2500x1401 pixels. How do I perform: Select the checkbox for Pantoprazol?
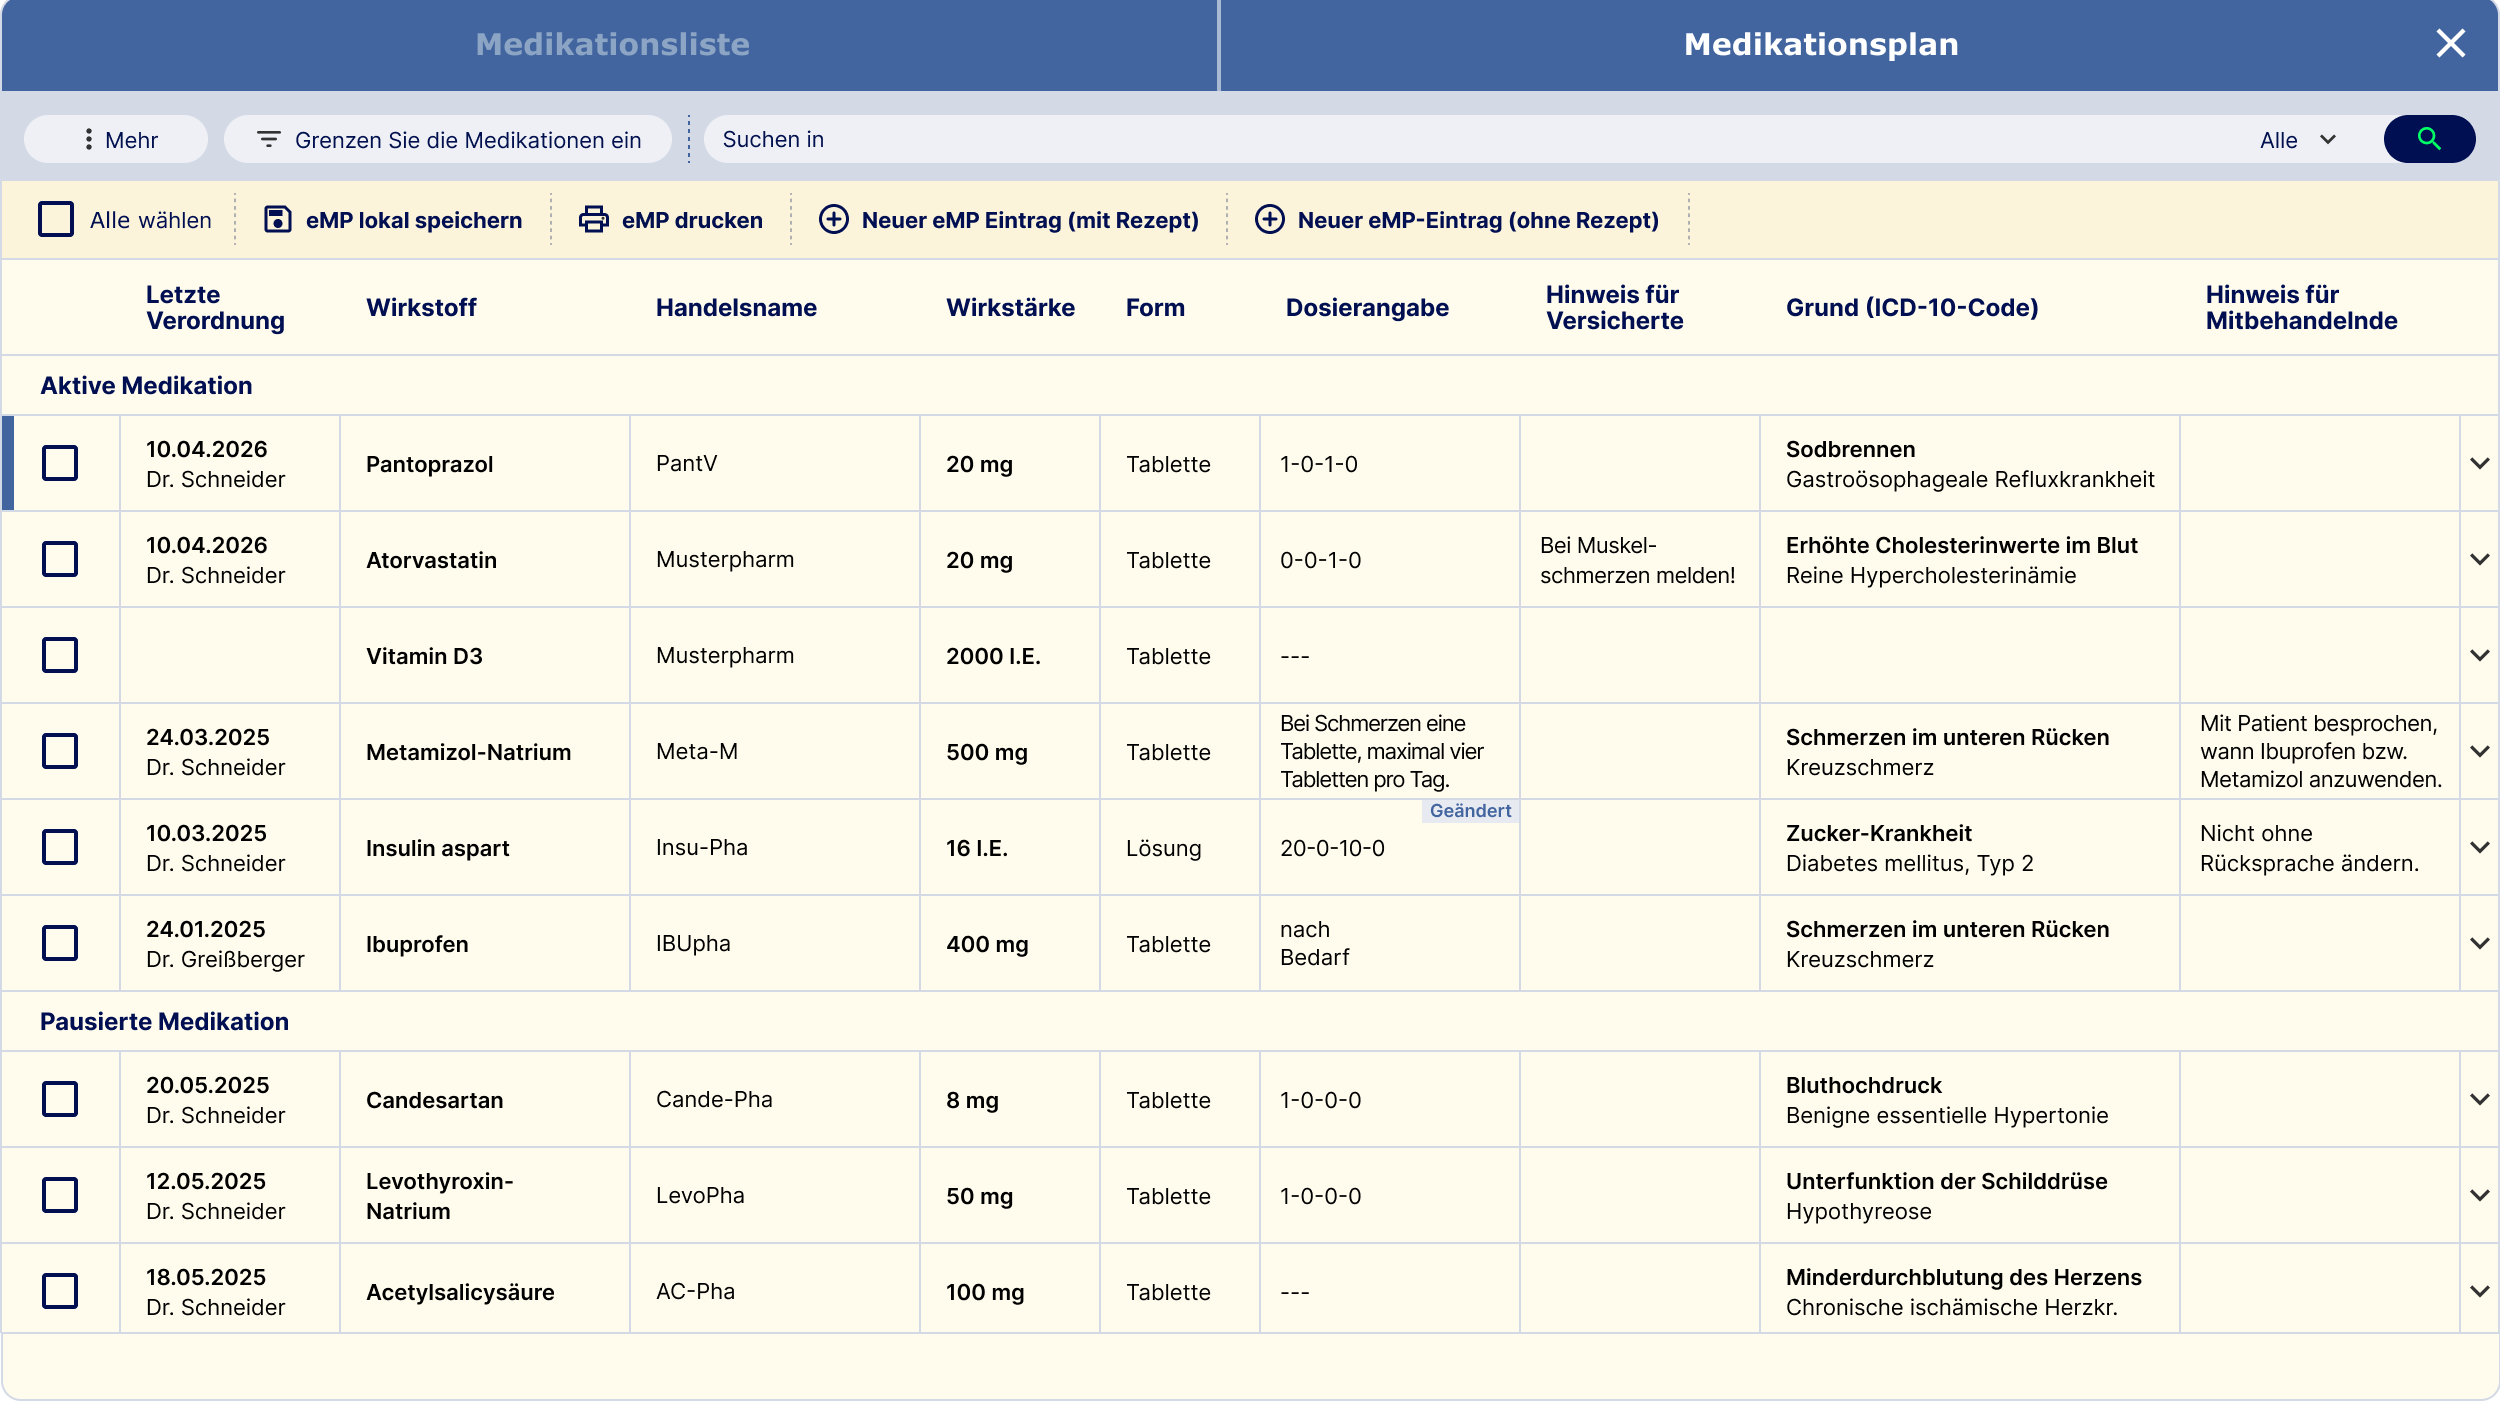62,463
